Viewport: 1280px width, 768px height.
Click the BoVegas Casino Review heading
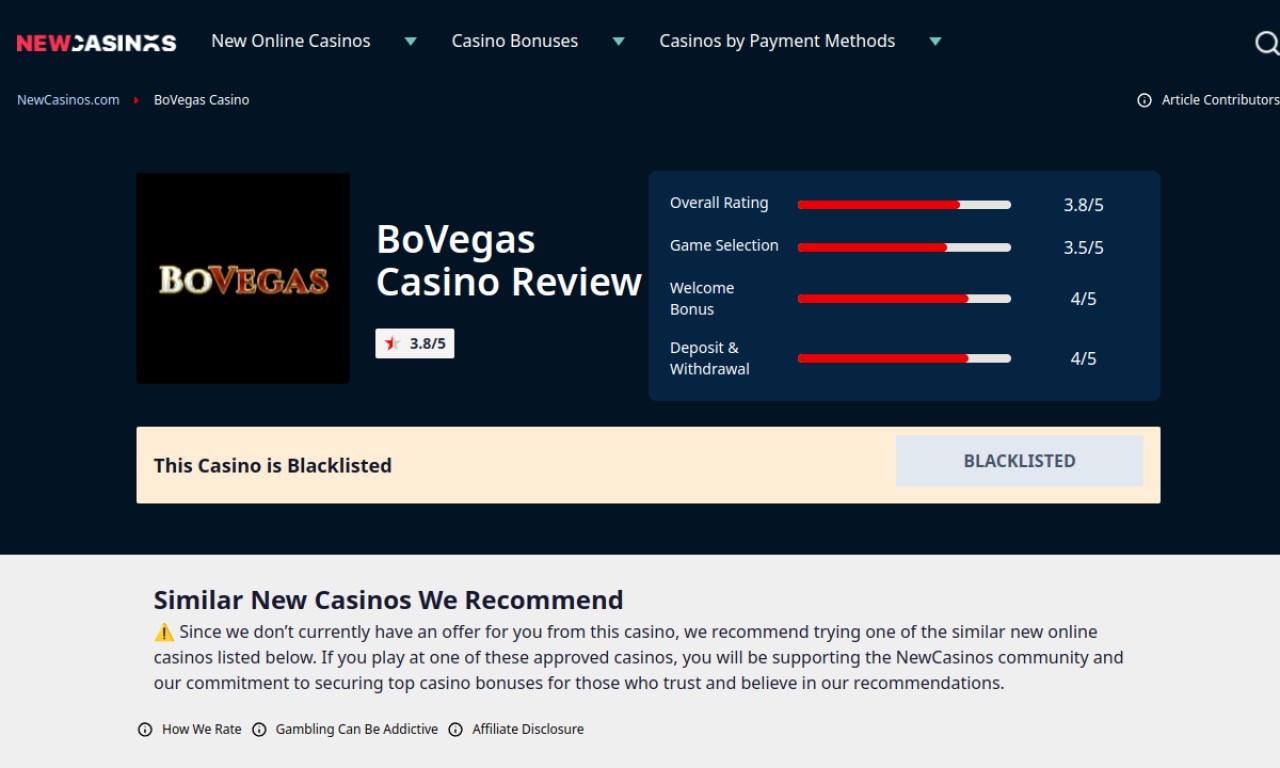pyautogui.click(x=508, y=261)
